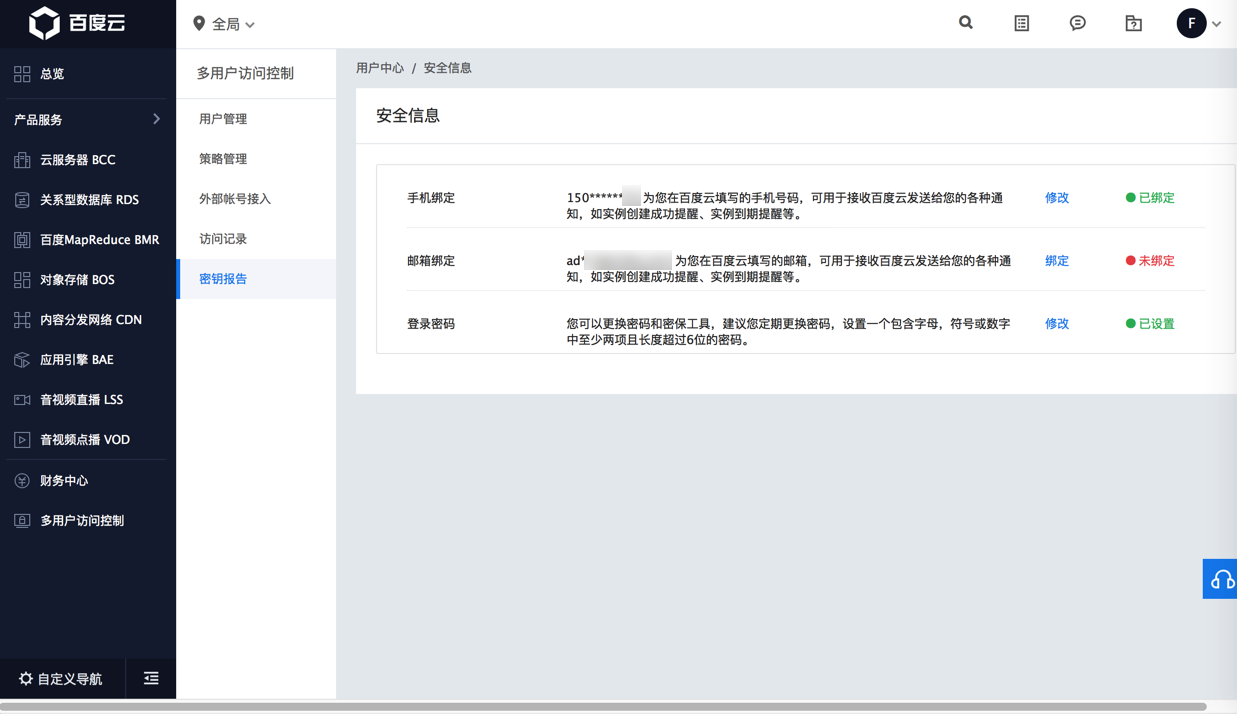Click the 安全信息 page heading
The image size is (1237, 714).
click(408, 116)
